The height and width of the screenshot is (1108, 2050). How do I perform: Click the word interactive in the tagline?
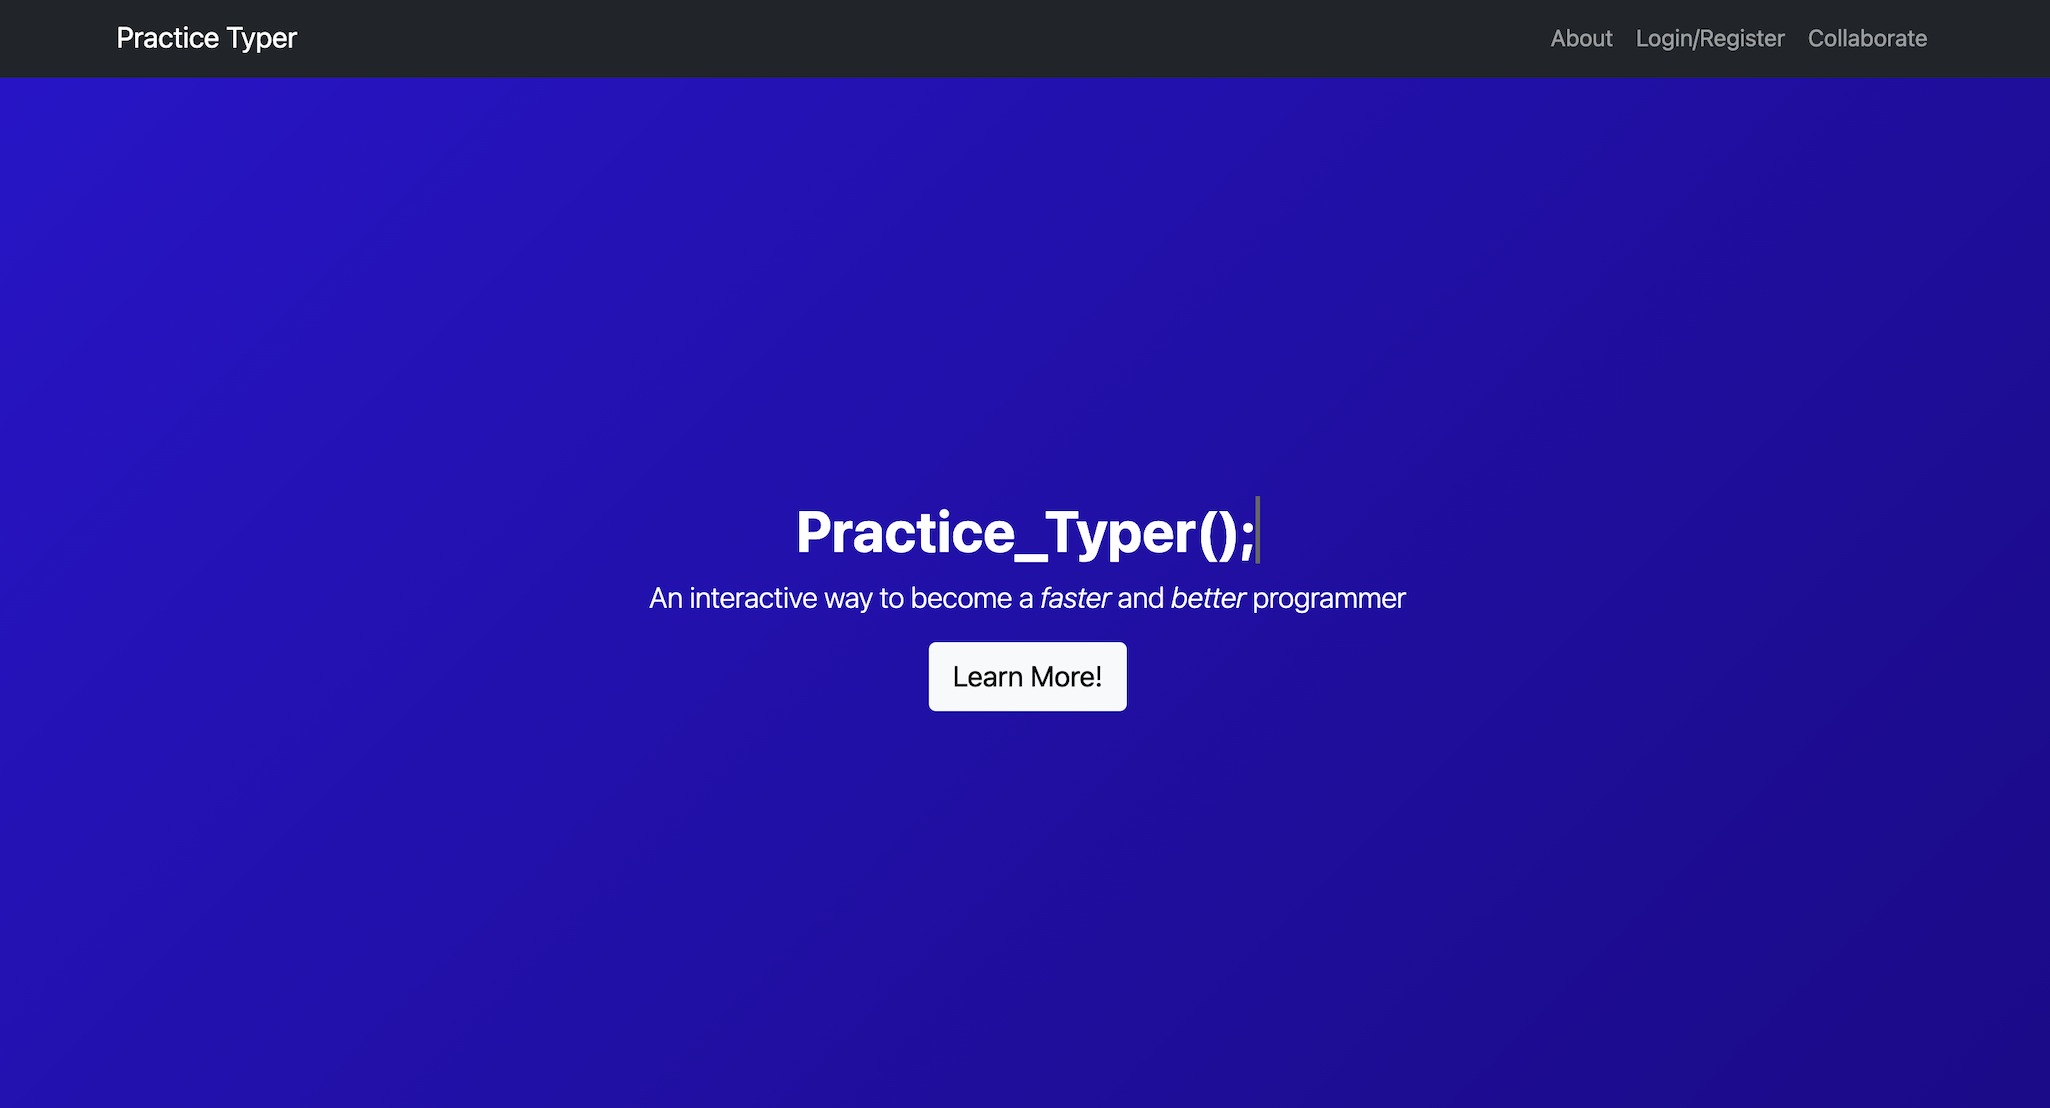(753, 598)
